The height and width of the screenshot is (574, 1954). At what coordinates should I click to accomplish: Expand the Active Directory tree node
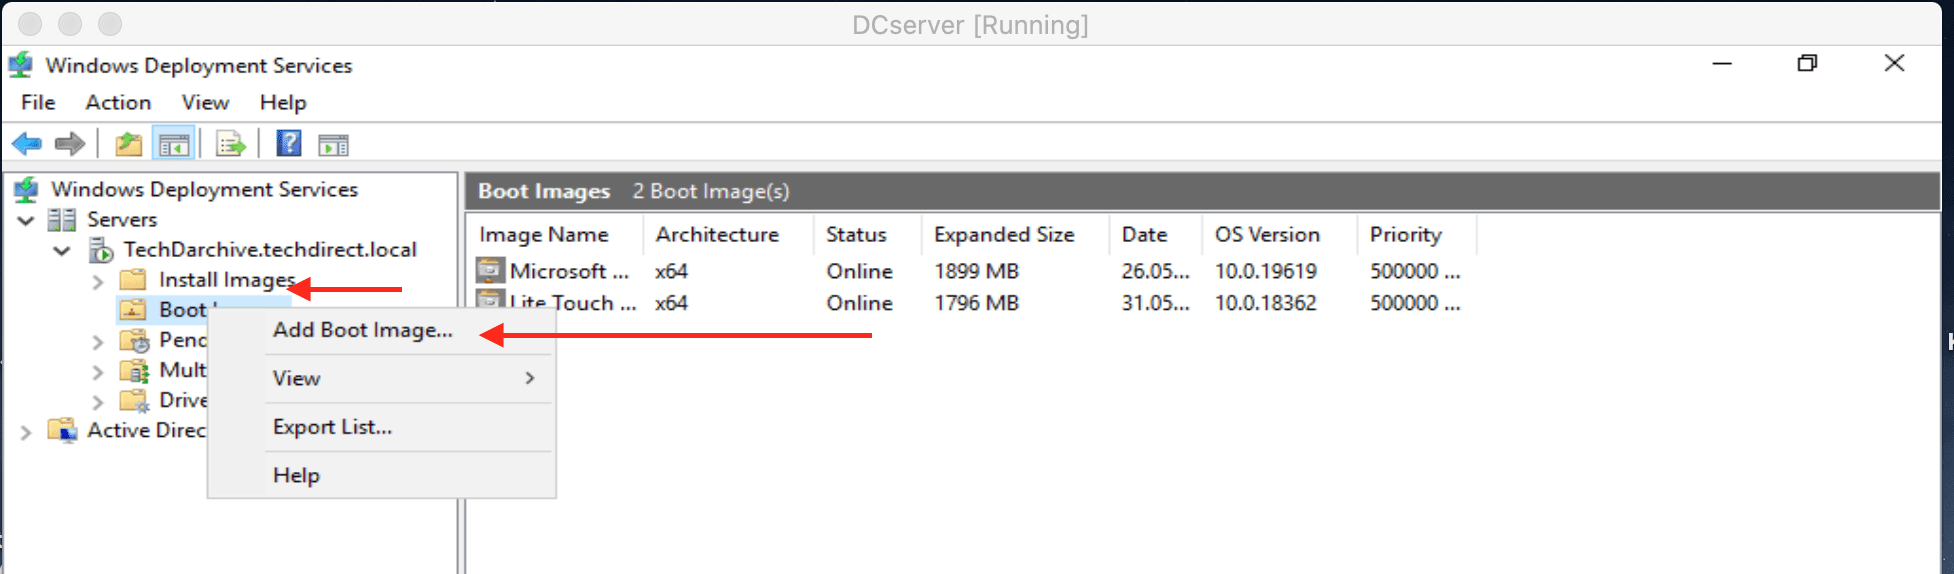(27, 432)
